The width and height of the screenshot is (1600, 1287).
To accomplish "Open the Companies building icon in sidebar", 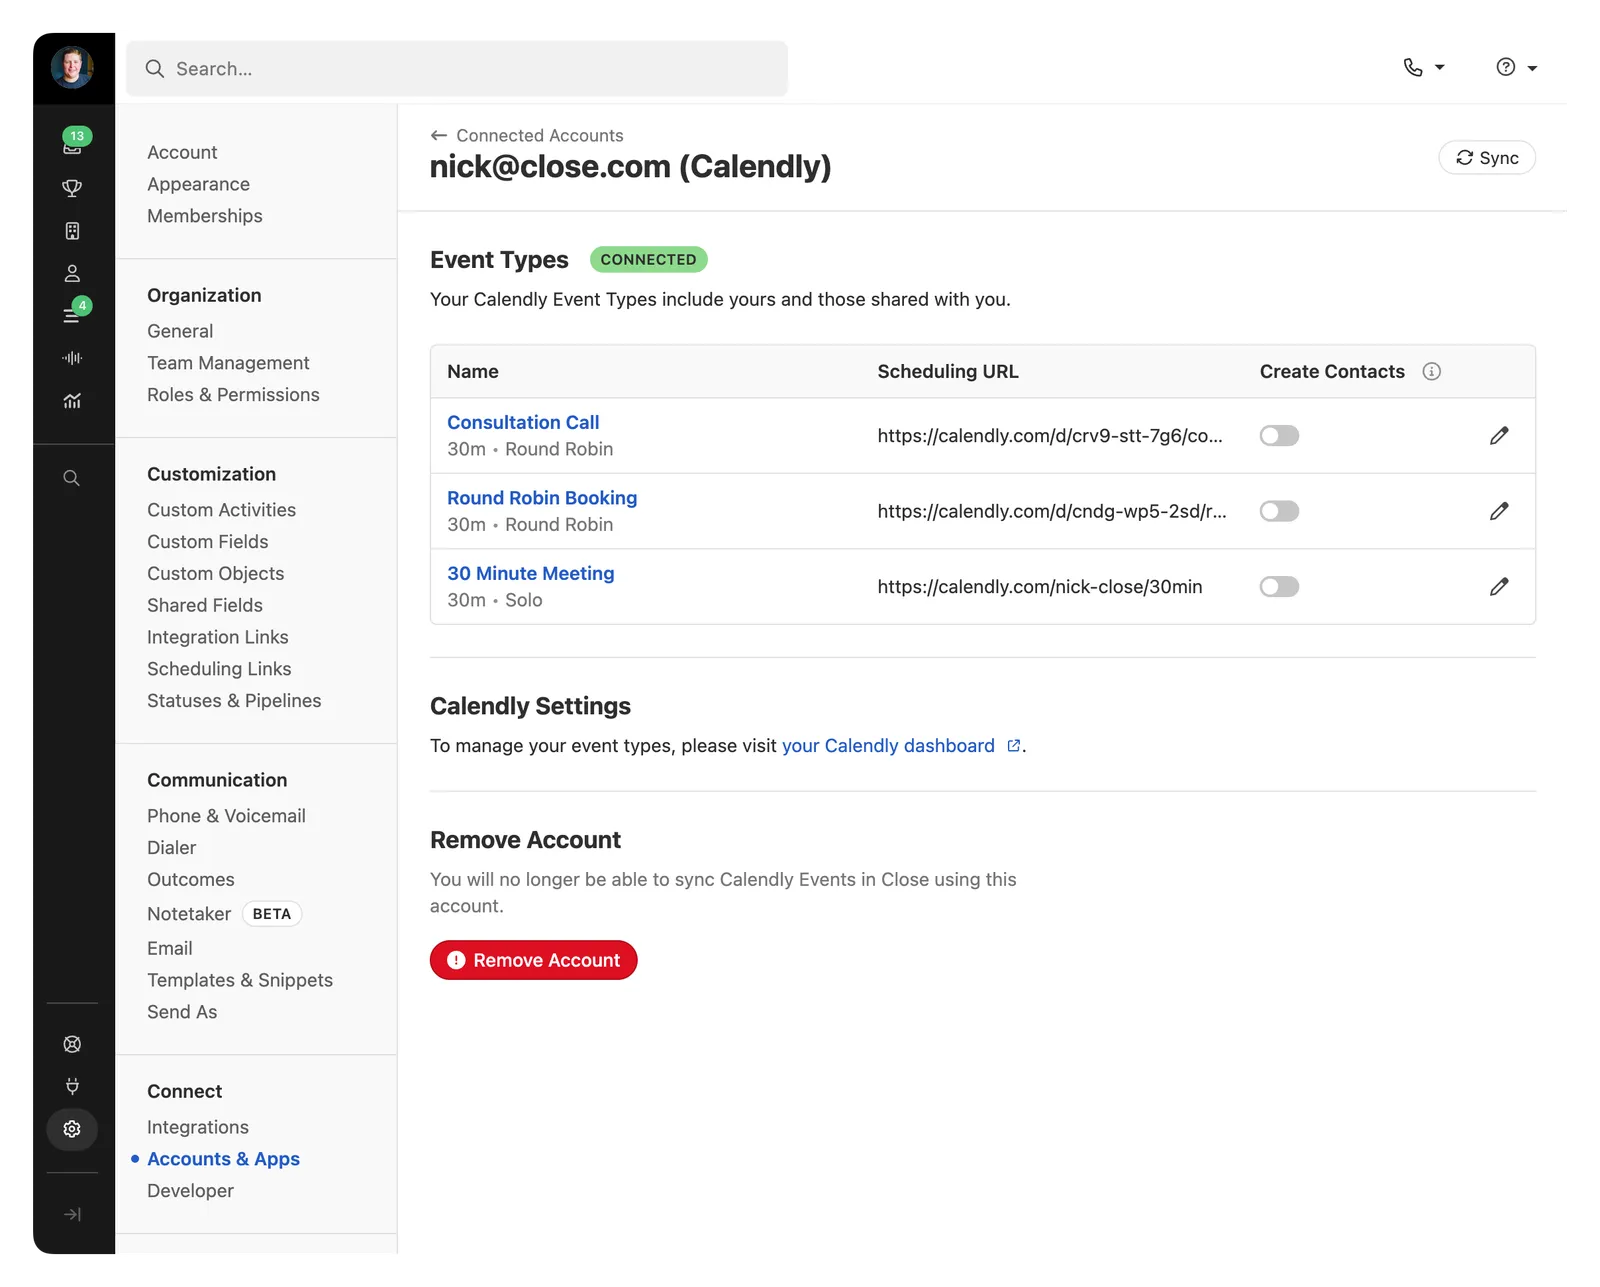I will (72, 231).
